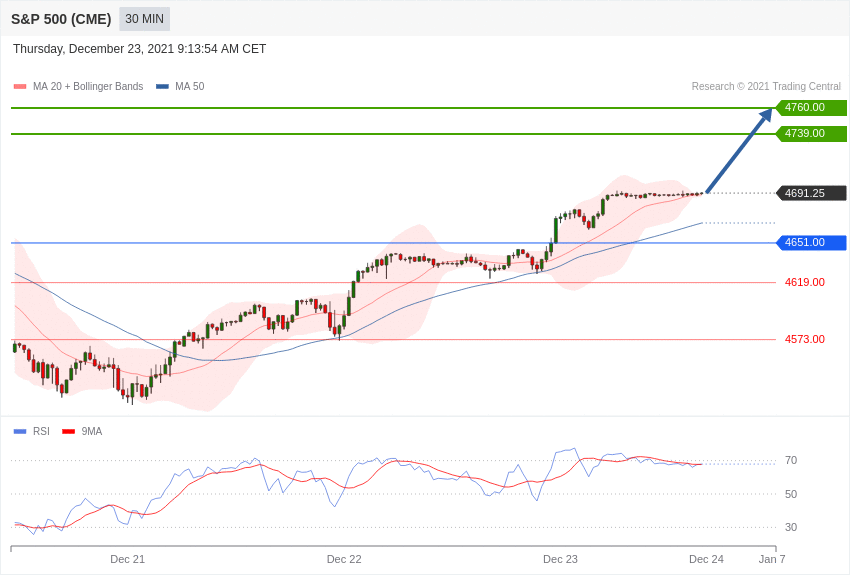Image resolution: width=850 pixels, height=576 pixels.
Task: Click the red 9MA legend swatch
Action: (68, 432)
